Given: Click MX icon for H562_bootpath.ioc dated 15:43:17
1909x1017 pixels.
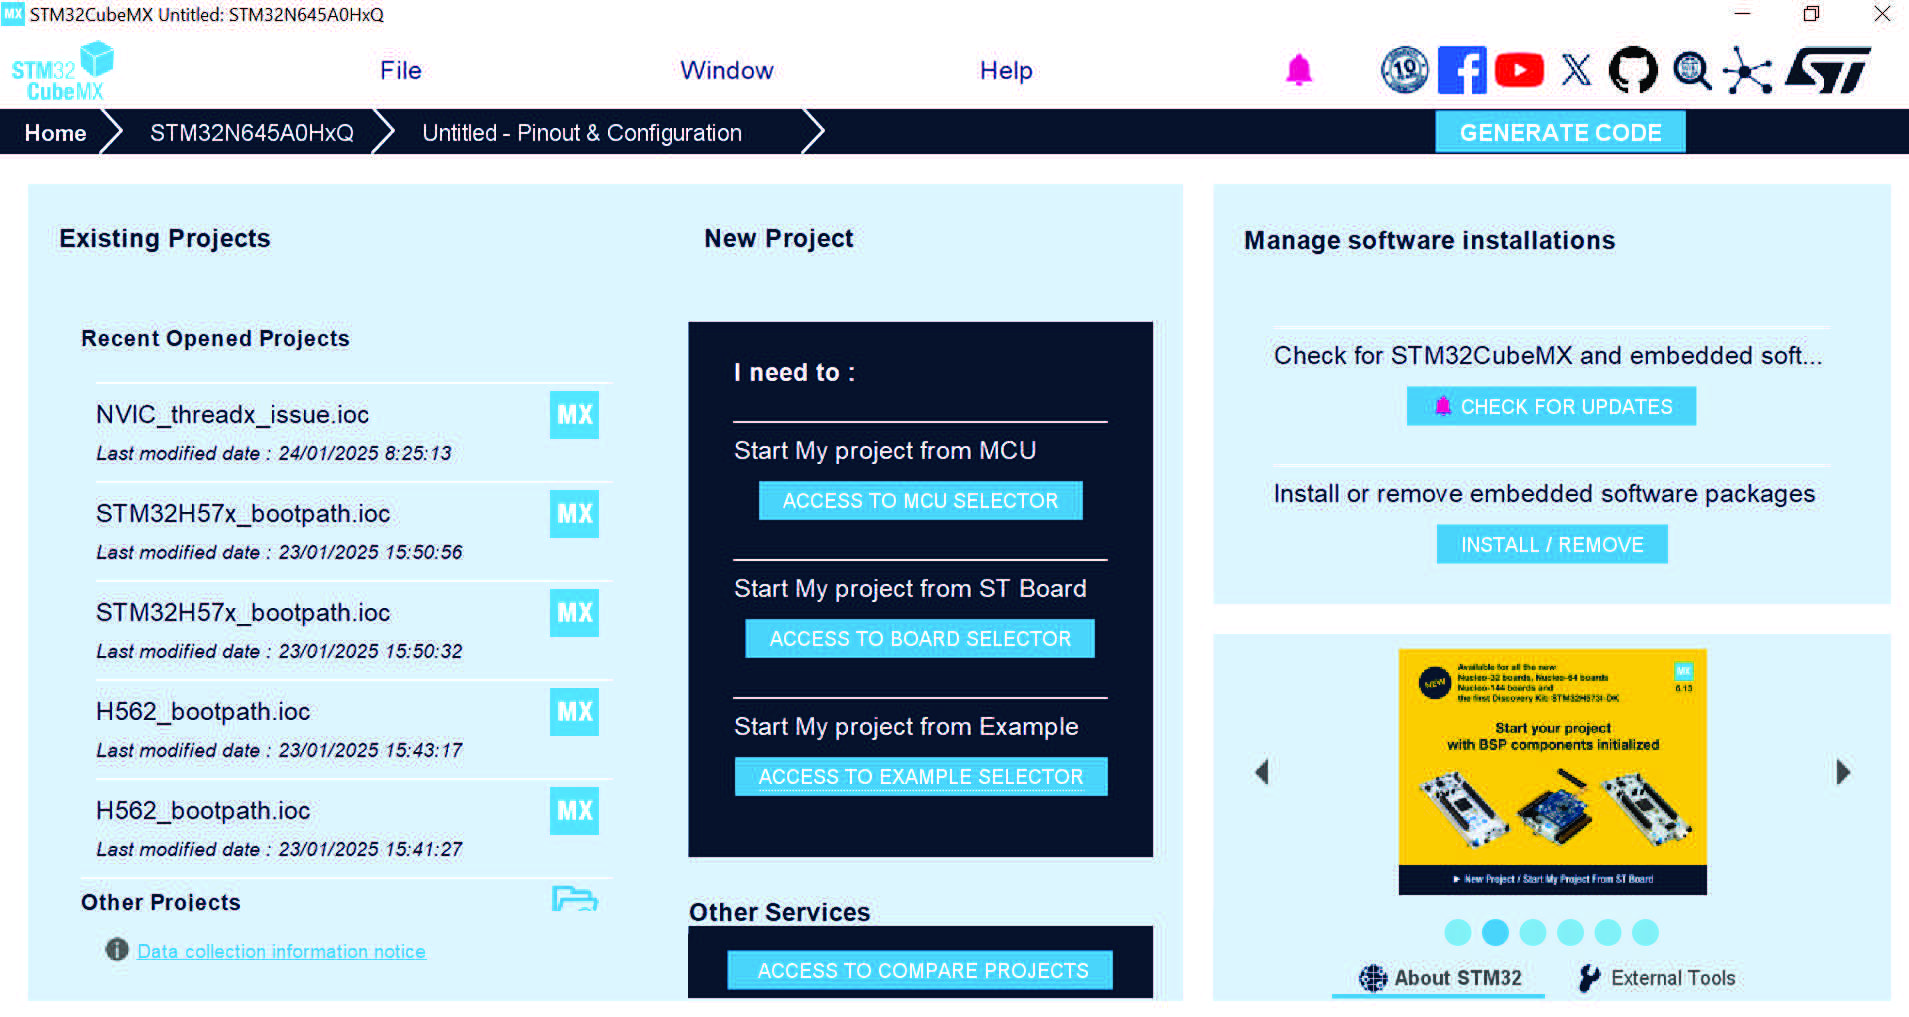Looking at the screenshot, I should click(574, 712).
